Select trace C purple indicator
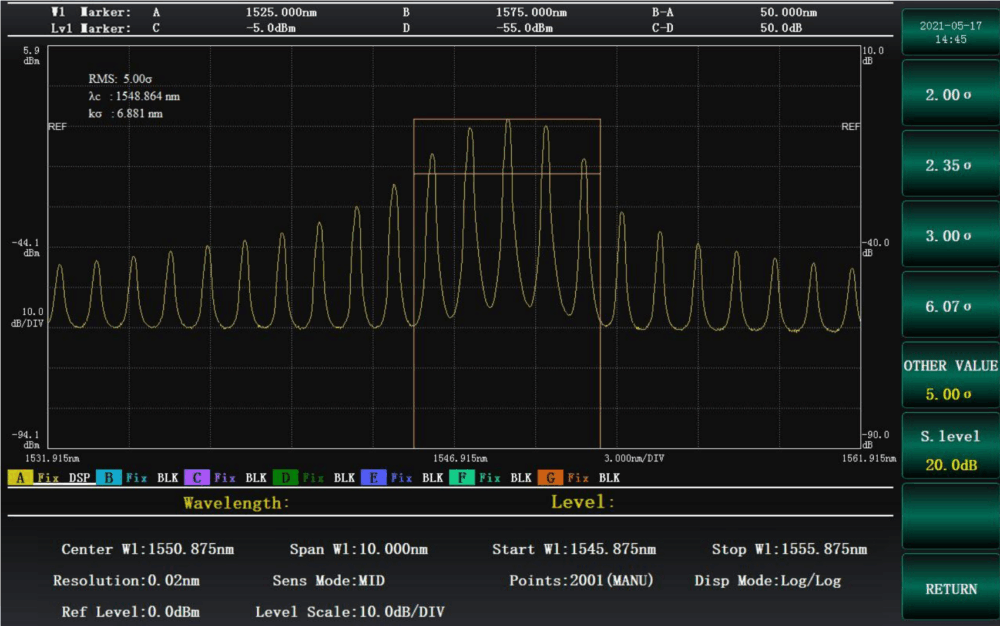 click(x=196, y=478)
